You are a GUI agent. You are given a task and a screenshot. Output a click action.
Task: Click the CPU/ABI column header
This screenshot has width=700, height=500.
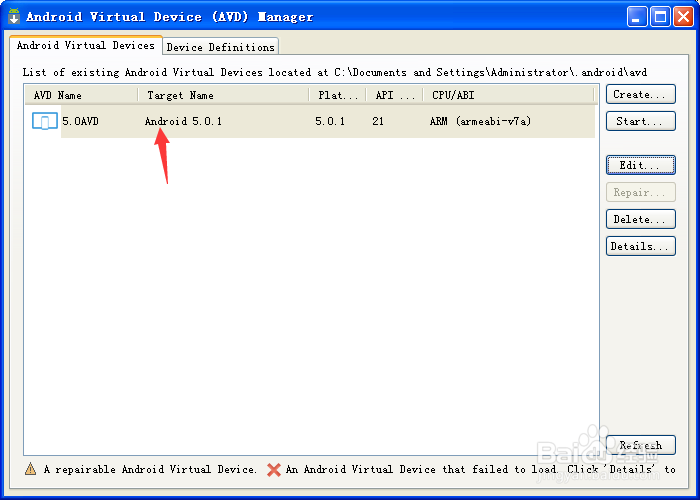click(508, 95)
